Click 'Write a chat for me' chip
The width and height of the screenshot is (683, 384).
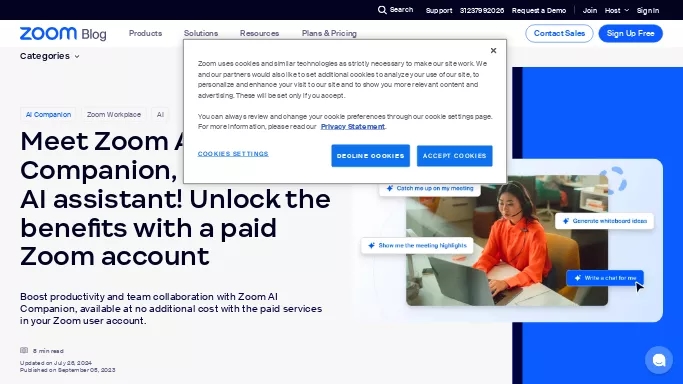tap(605, 278)
